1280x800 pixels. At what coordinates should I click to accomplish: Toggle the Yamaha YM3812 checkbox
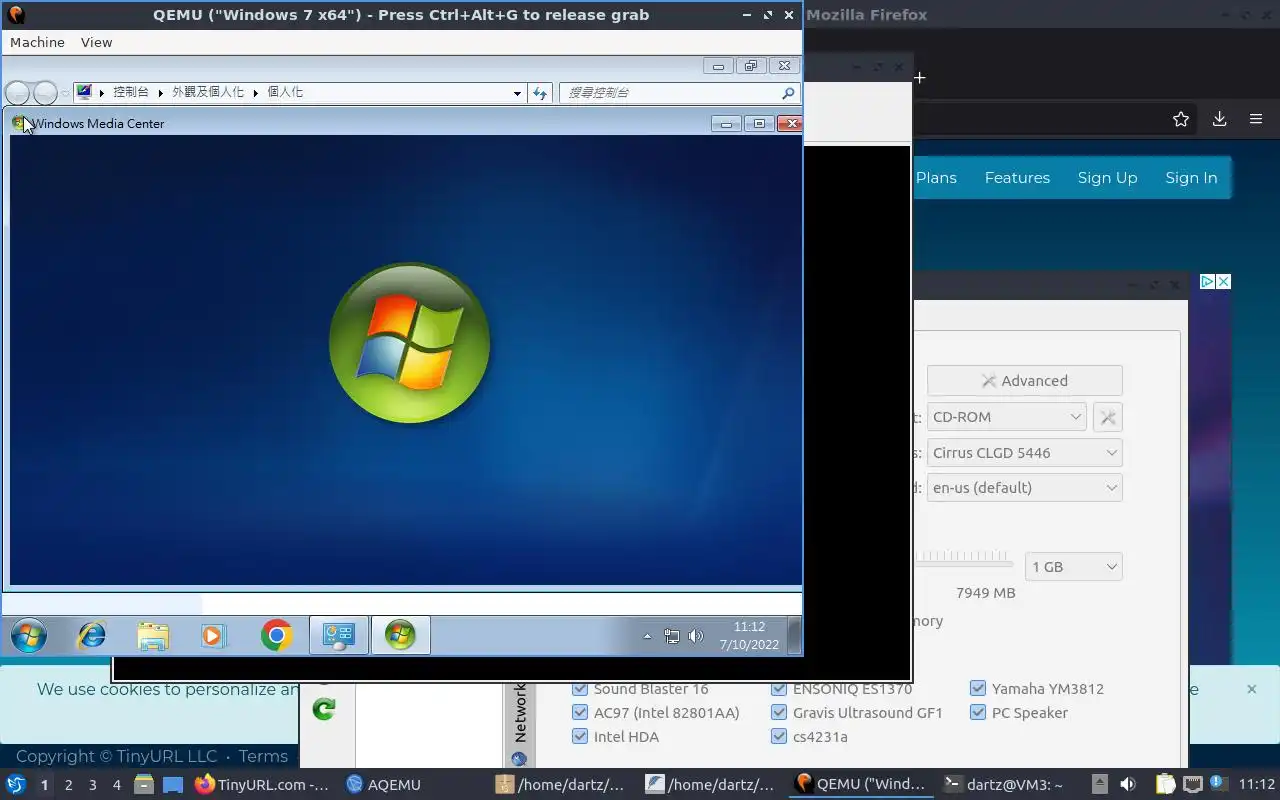978,688
